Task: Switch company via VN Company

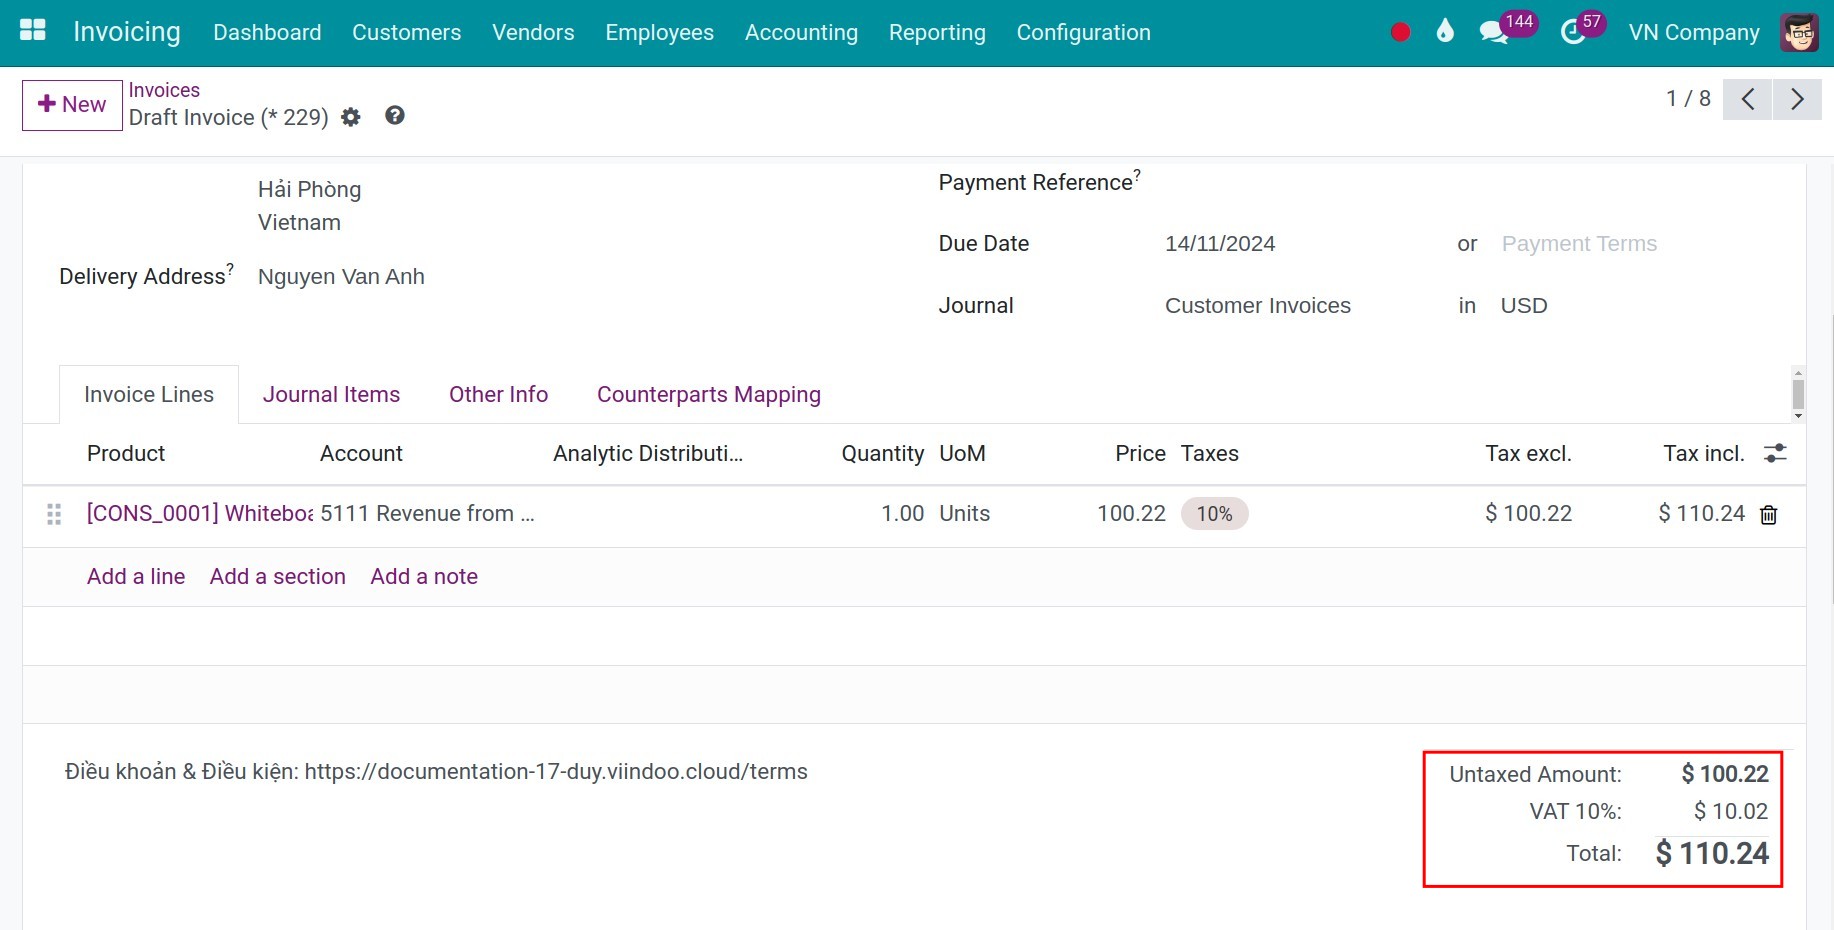Action: click(1693, 32)
